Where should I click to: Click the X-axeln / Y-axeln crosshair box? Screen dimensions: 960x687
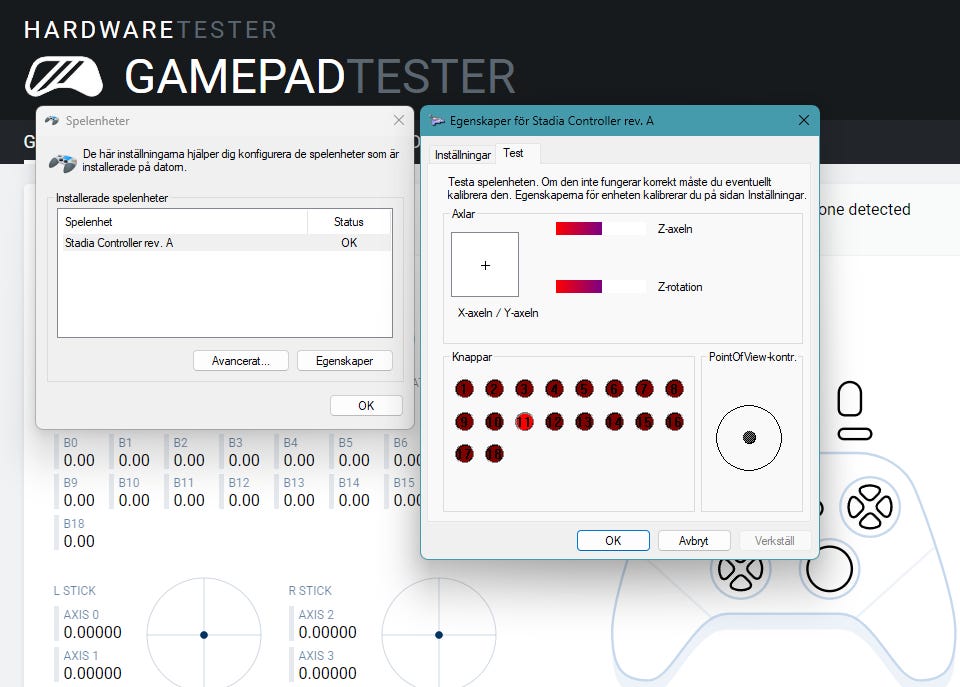pyautogui.click(x=485, y=265)
